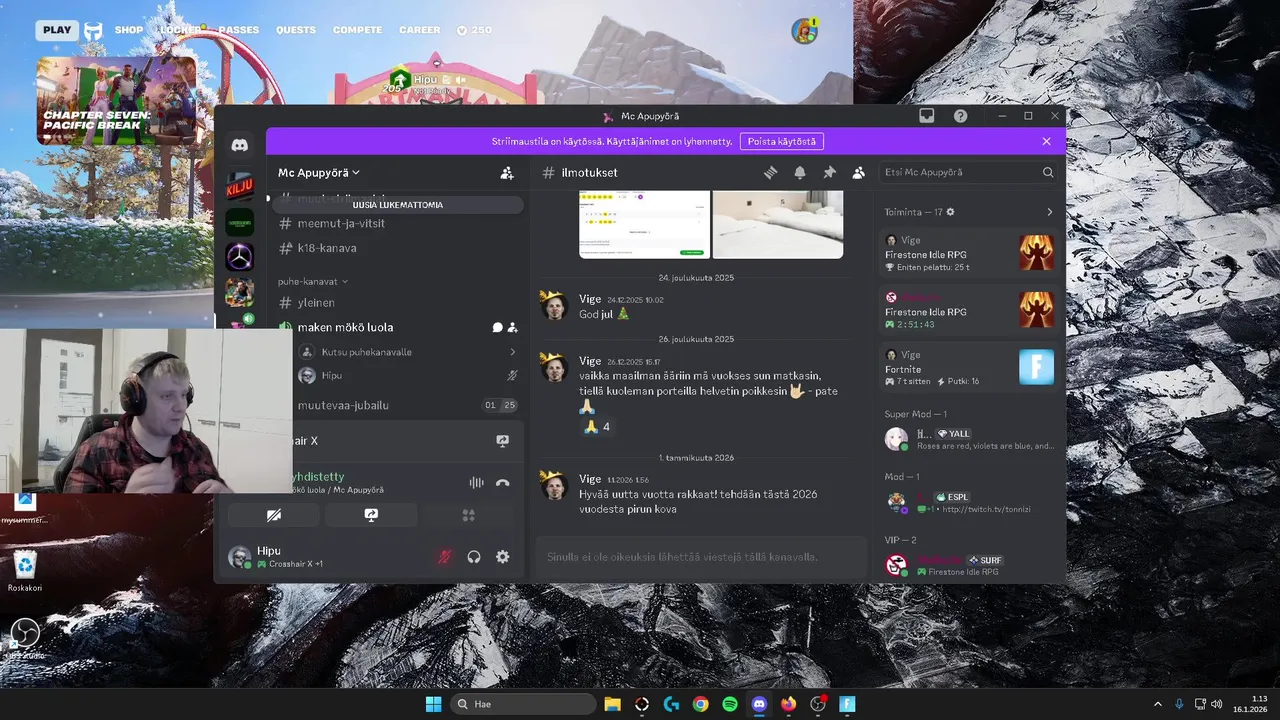The image size is (1280, 720).
Task: Open user settings gear next to Hipu
Action: click(x=503, y=557)
